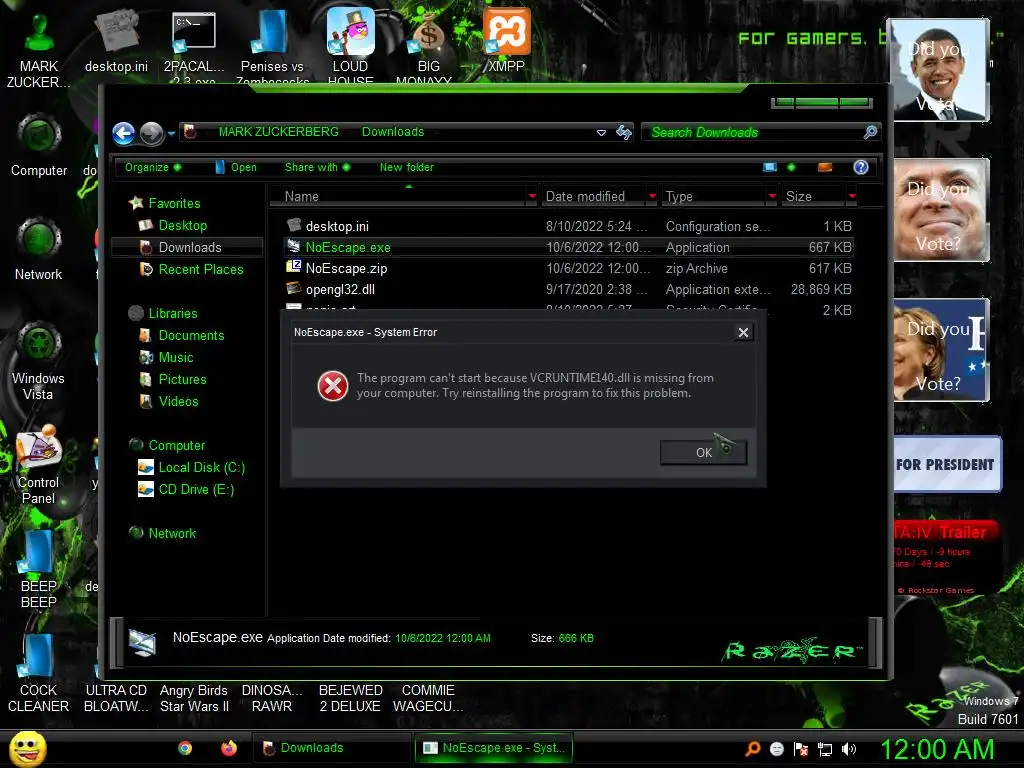This screenshot has height=768, width=1024.
Task: Open Recent Places in navigation pane
Action: tap(192, 269)
